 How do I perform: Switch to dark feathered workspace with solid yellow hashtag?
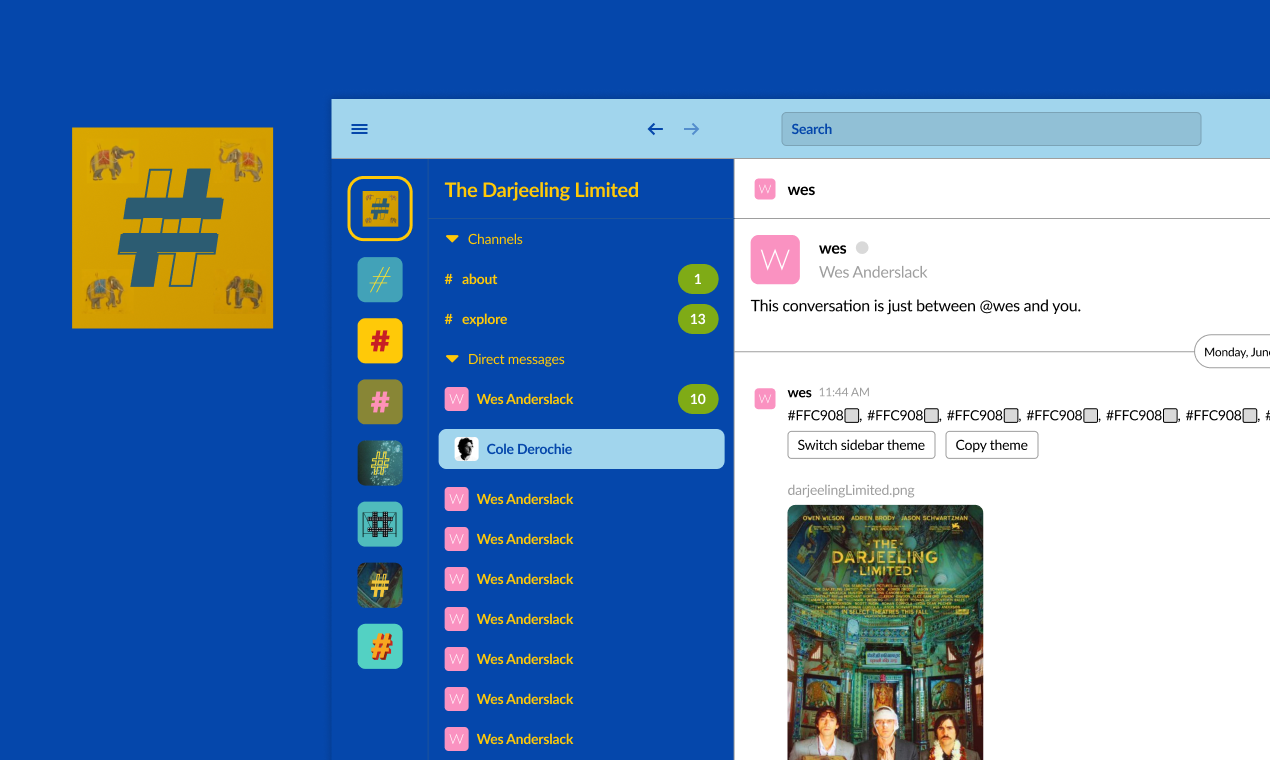click(x=380, y=585)
